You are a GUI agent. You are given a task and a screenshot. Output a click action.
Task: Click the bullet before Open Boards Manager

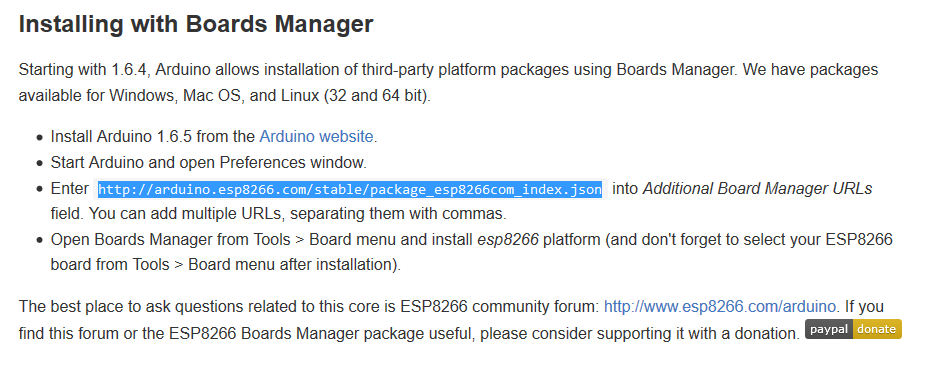pos(39,241)
